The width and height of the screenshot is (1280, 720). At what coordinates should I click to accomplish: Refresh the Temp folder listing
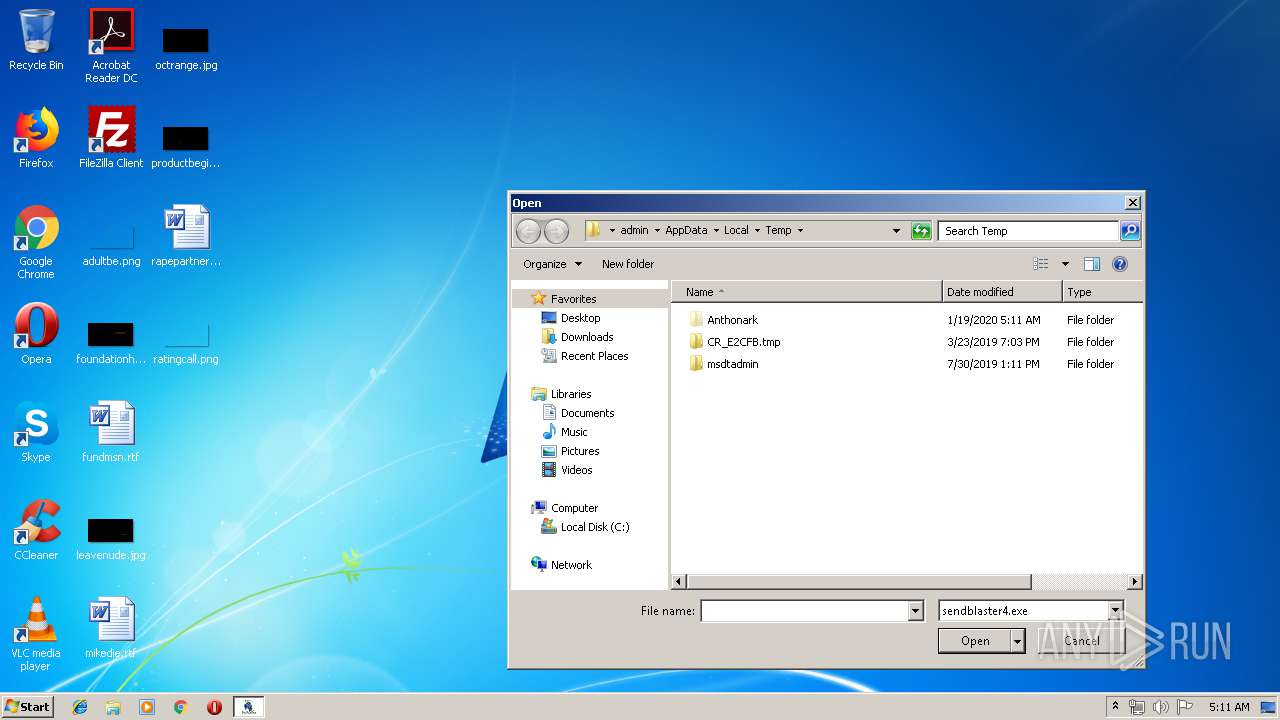pyautogui.click(x=921, y=231)
